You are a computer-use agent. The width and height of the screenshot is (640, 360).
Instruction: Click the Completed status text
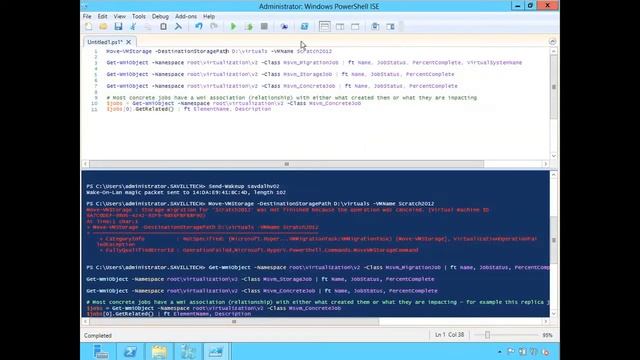click(x=98, y=336)
